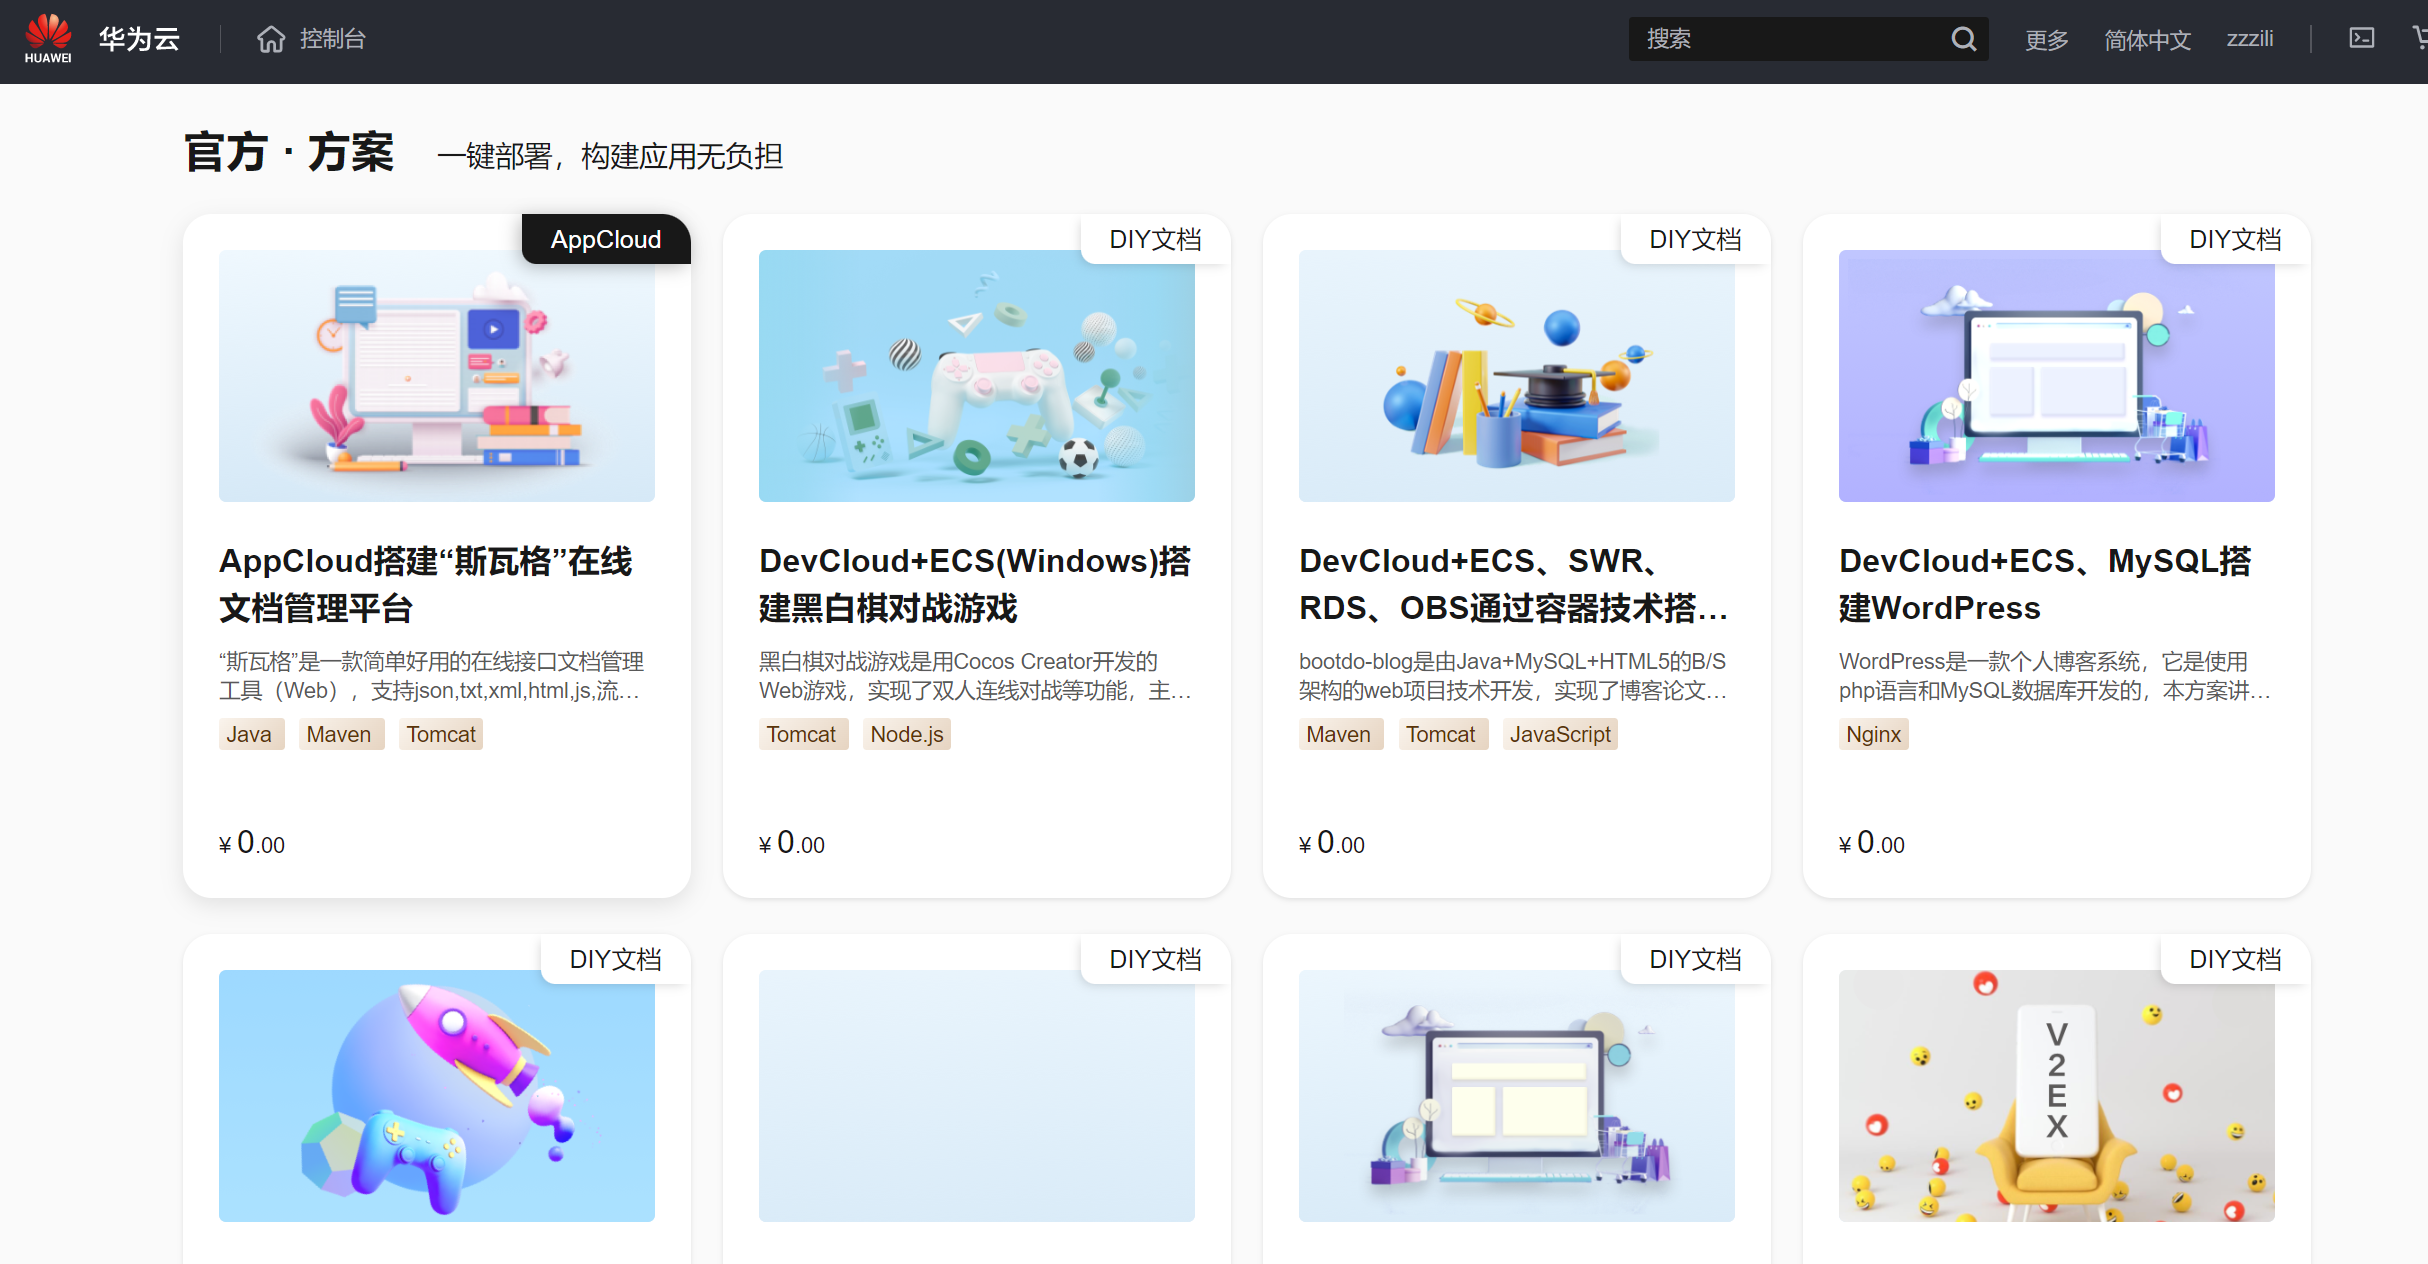Screen dimensions: 2428x1264
Task: Click the search magnifier icon
Action: (x=1963, y=39)
